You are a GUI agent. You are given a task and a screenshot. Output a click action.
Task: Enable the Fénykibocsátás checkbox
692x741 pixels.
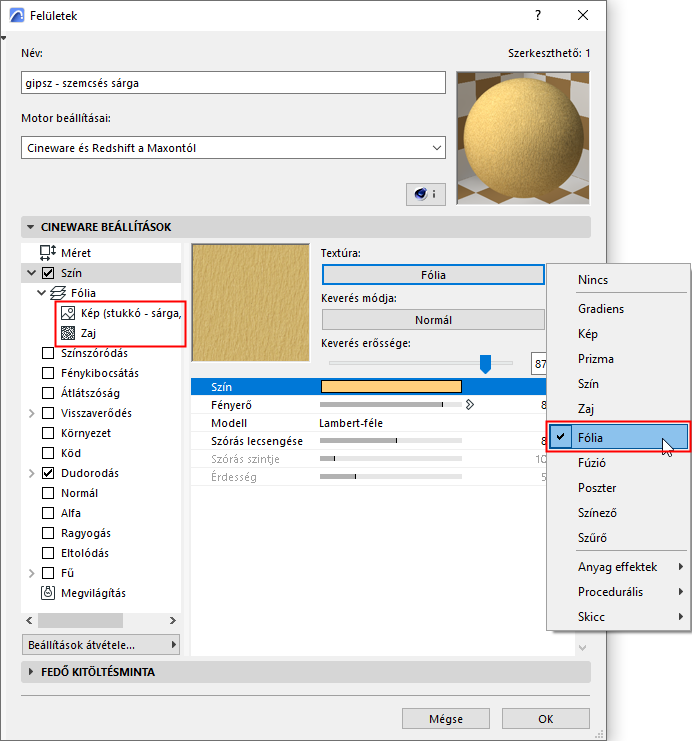click(48, 373)
